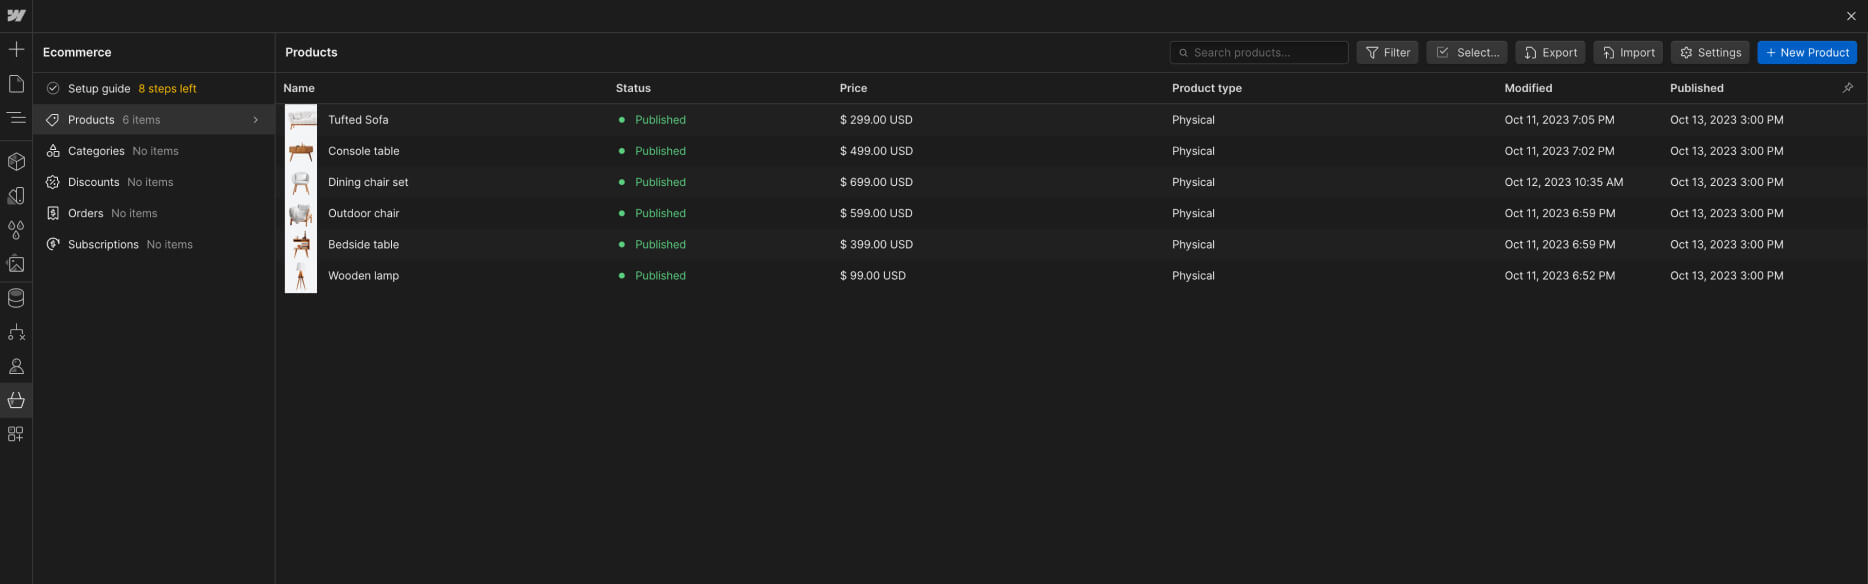The image size is (1868, 584).
Task: Open the Add elements panel
Action: click(16, 49)
